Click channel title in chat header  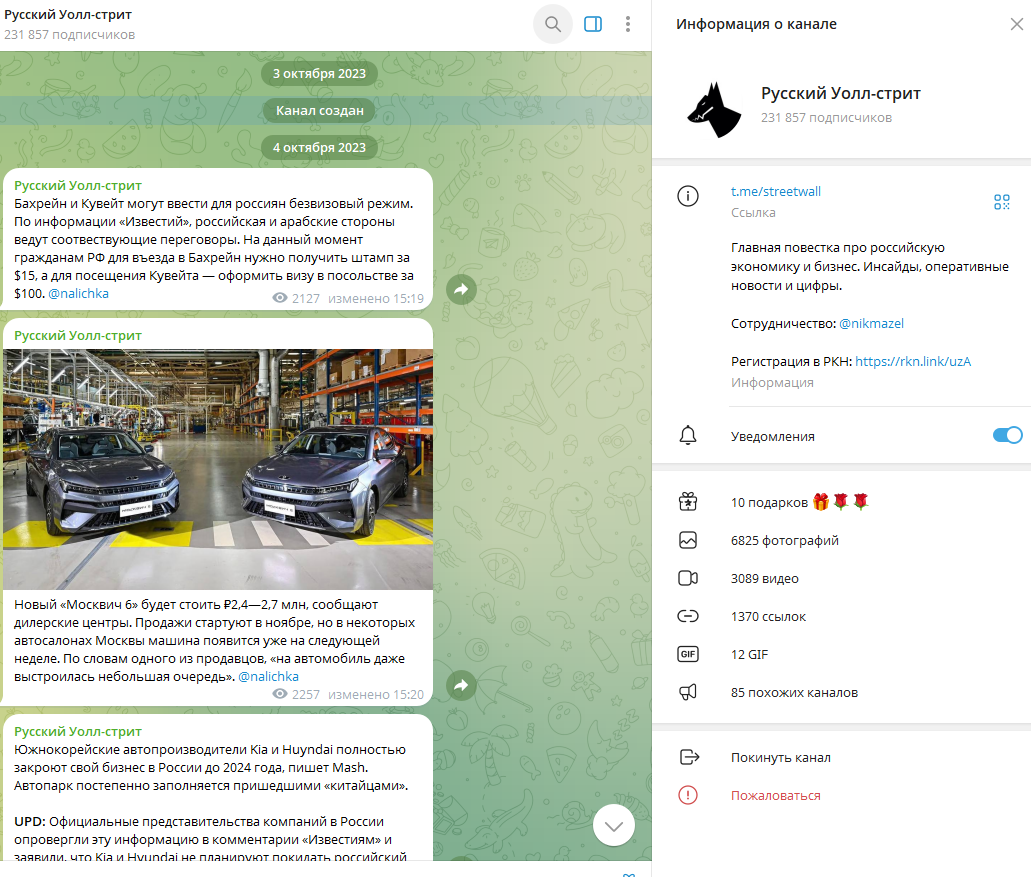pos(68,14)
